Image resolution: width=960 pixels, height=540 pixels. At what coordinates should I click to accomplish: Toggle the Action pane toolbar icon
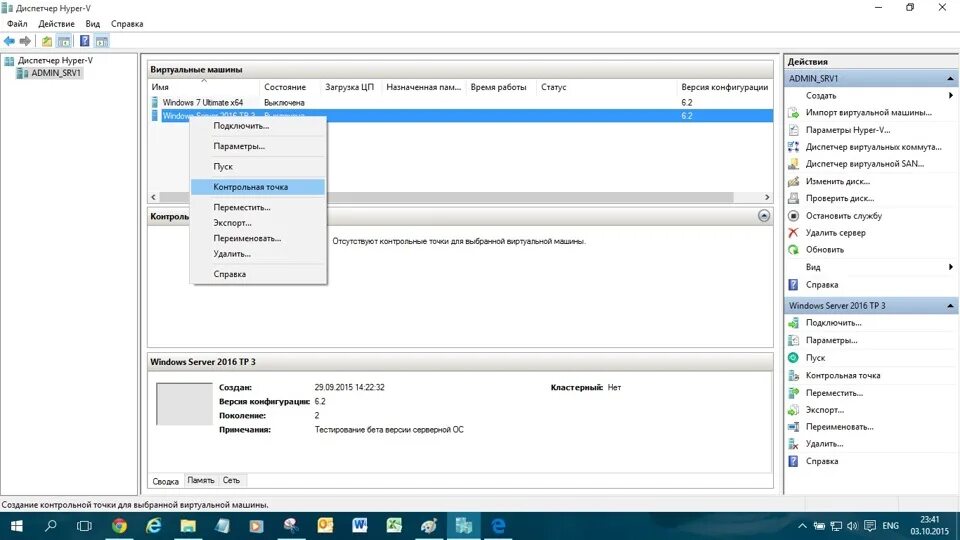click(x=102, y=41)
